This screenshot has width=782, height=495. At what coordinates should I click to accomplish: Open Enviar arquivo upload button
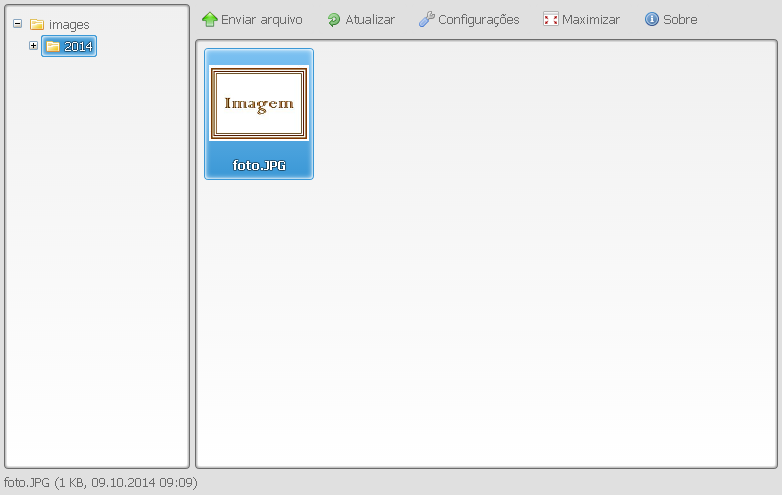[x=252, y=19]
